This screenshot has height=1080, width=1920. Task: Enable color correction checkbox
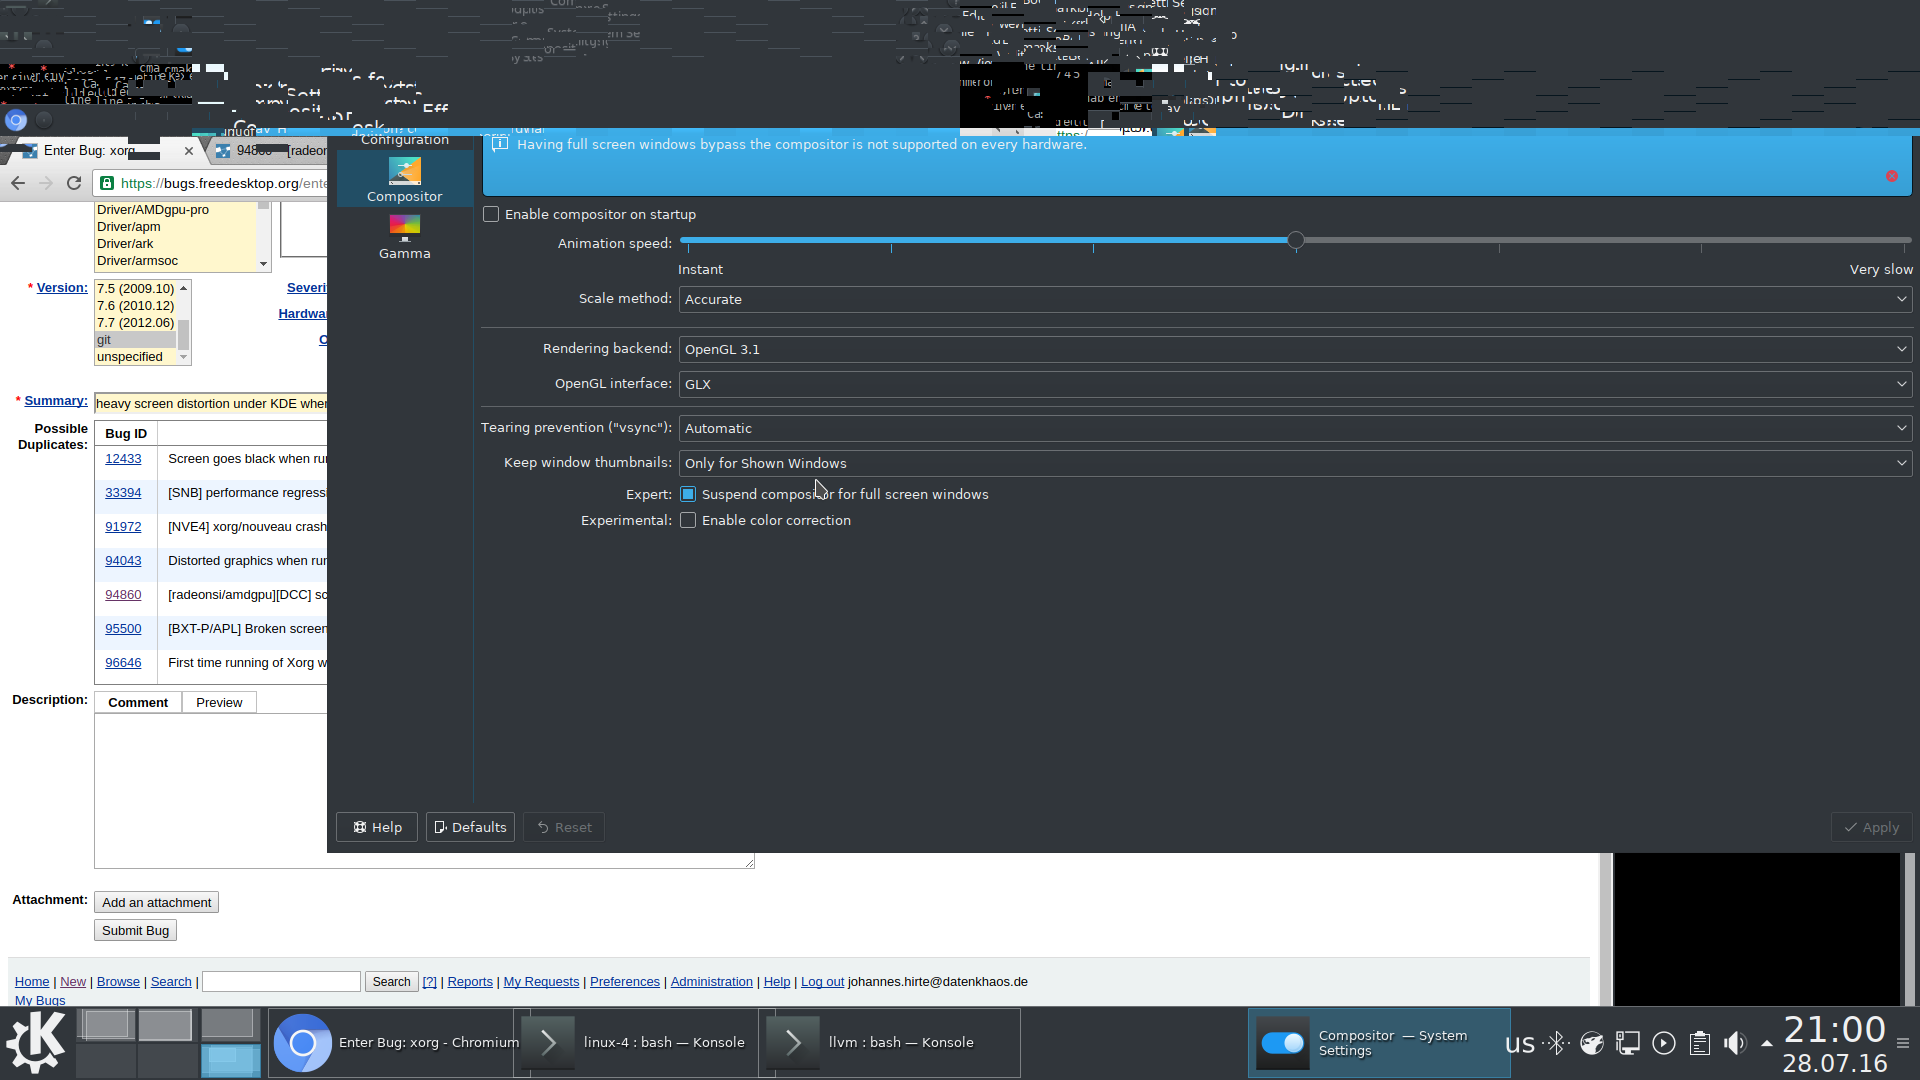pos(688,520)
